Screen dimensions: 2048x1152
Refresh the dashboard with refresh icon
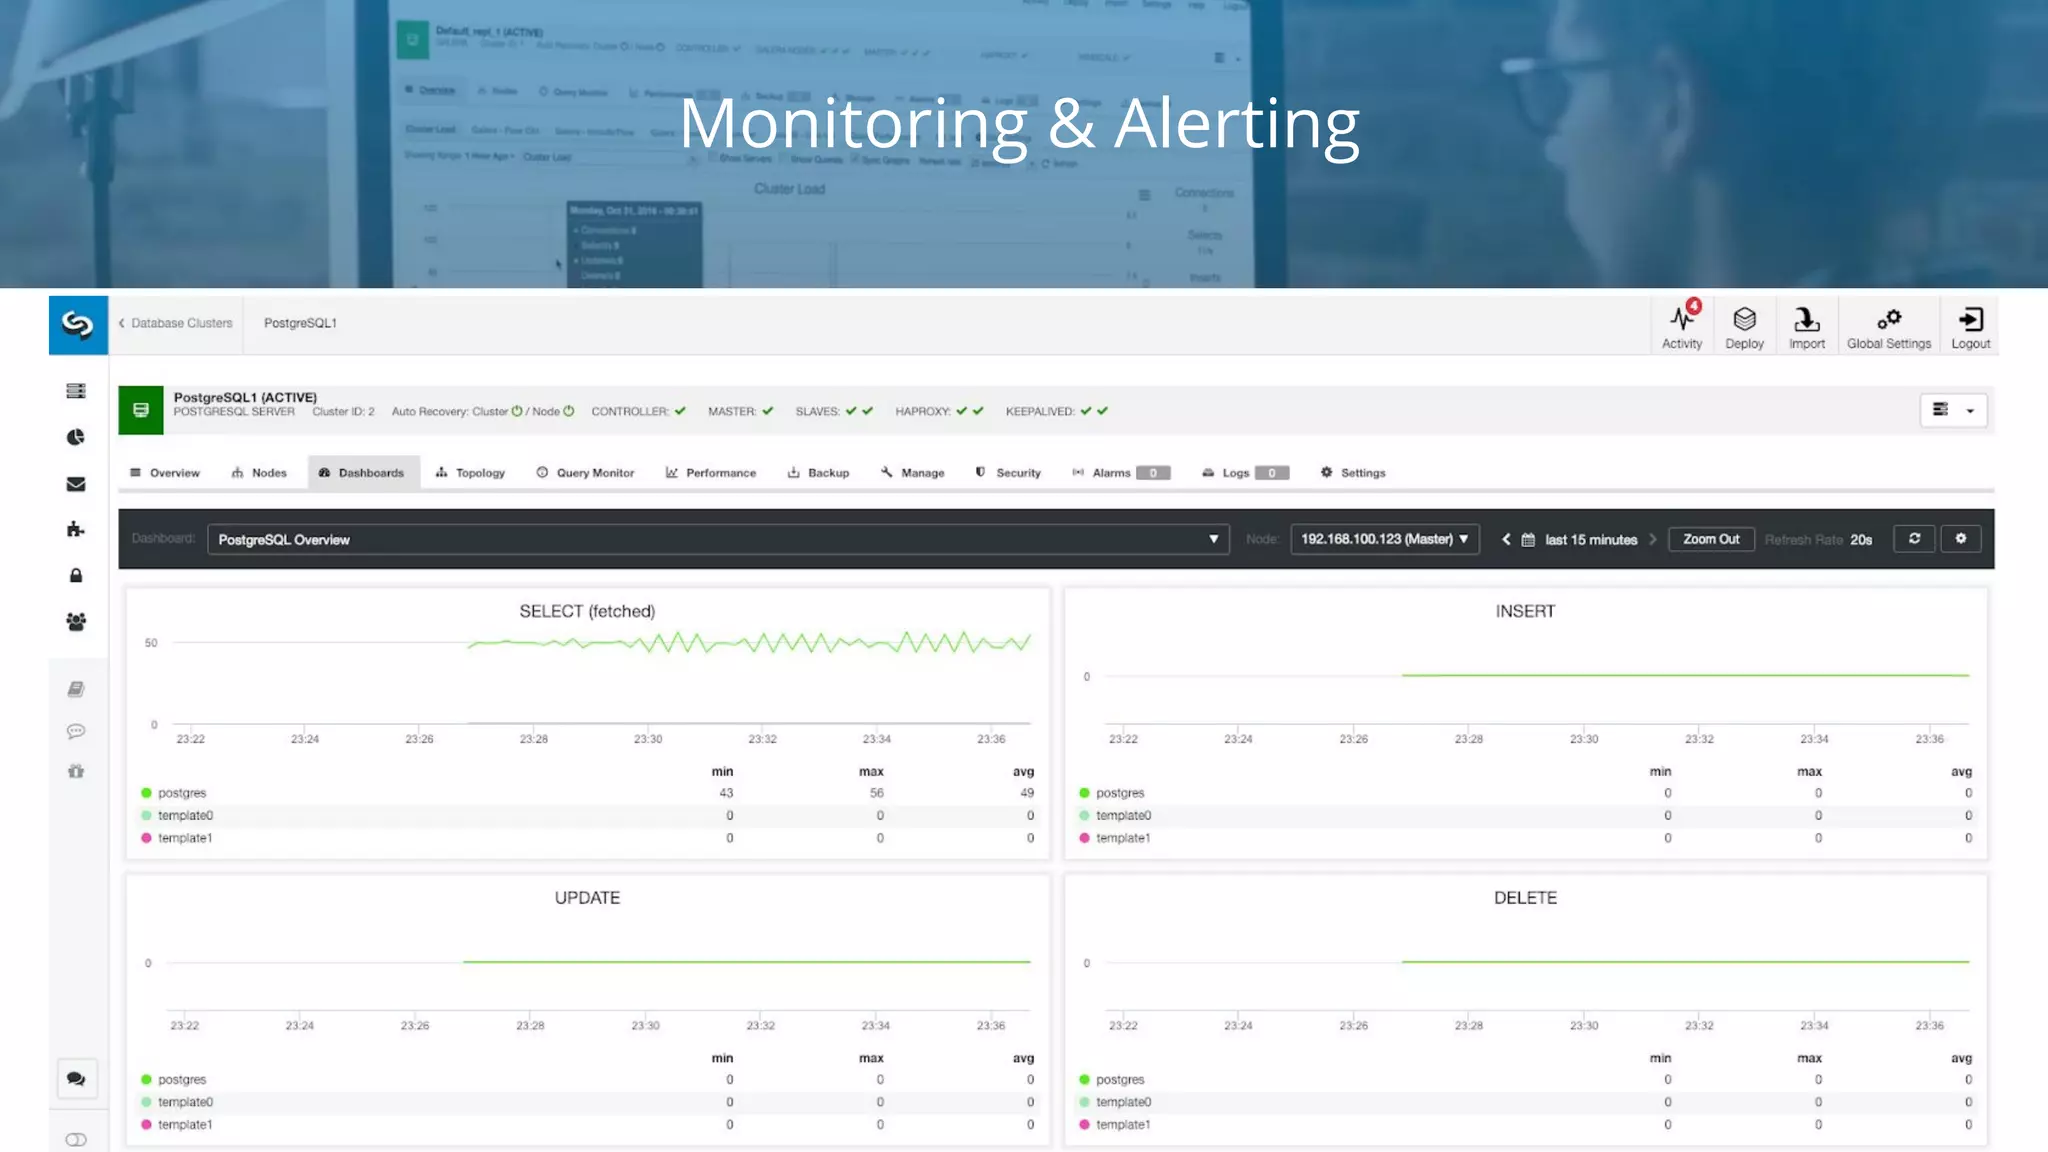(x=1914, y=538)
